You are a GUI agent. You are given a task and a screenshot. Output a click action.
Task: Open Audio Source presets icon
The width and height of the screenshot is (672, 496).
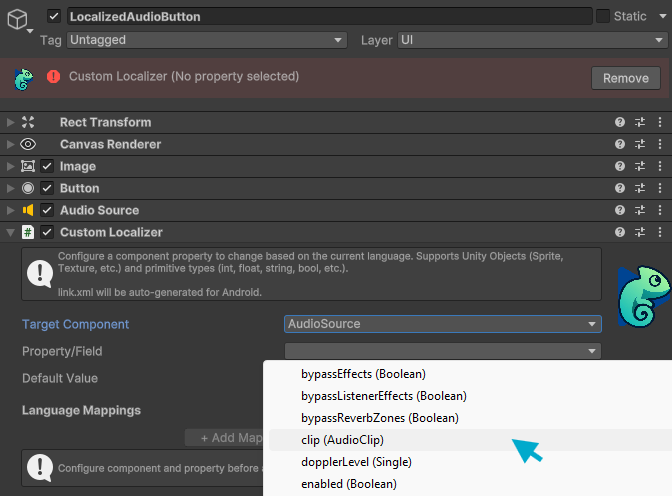(x=640, y=210)
